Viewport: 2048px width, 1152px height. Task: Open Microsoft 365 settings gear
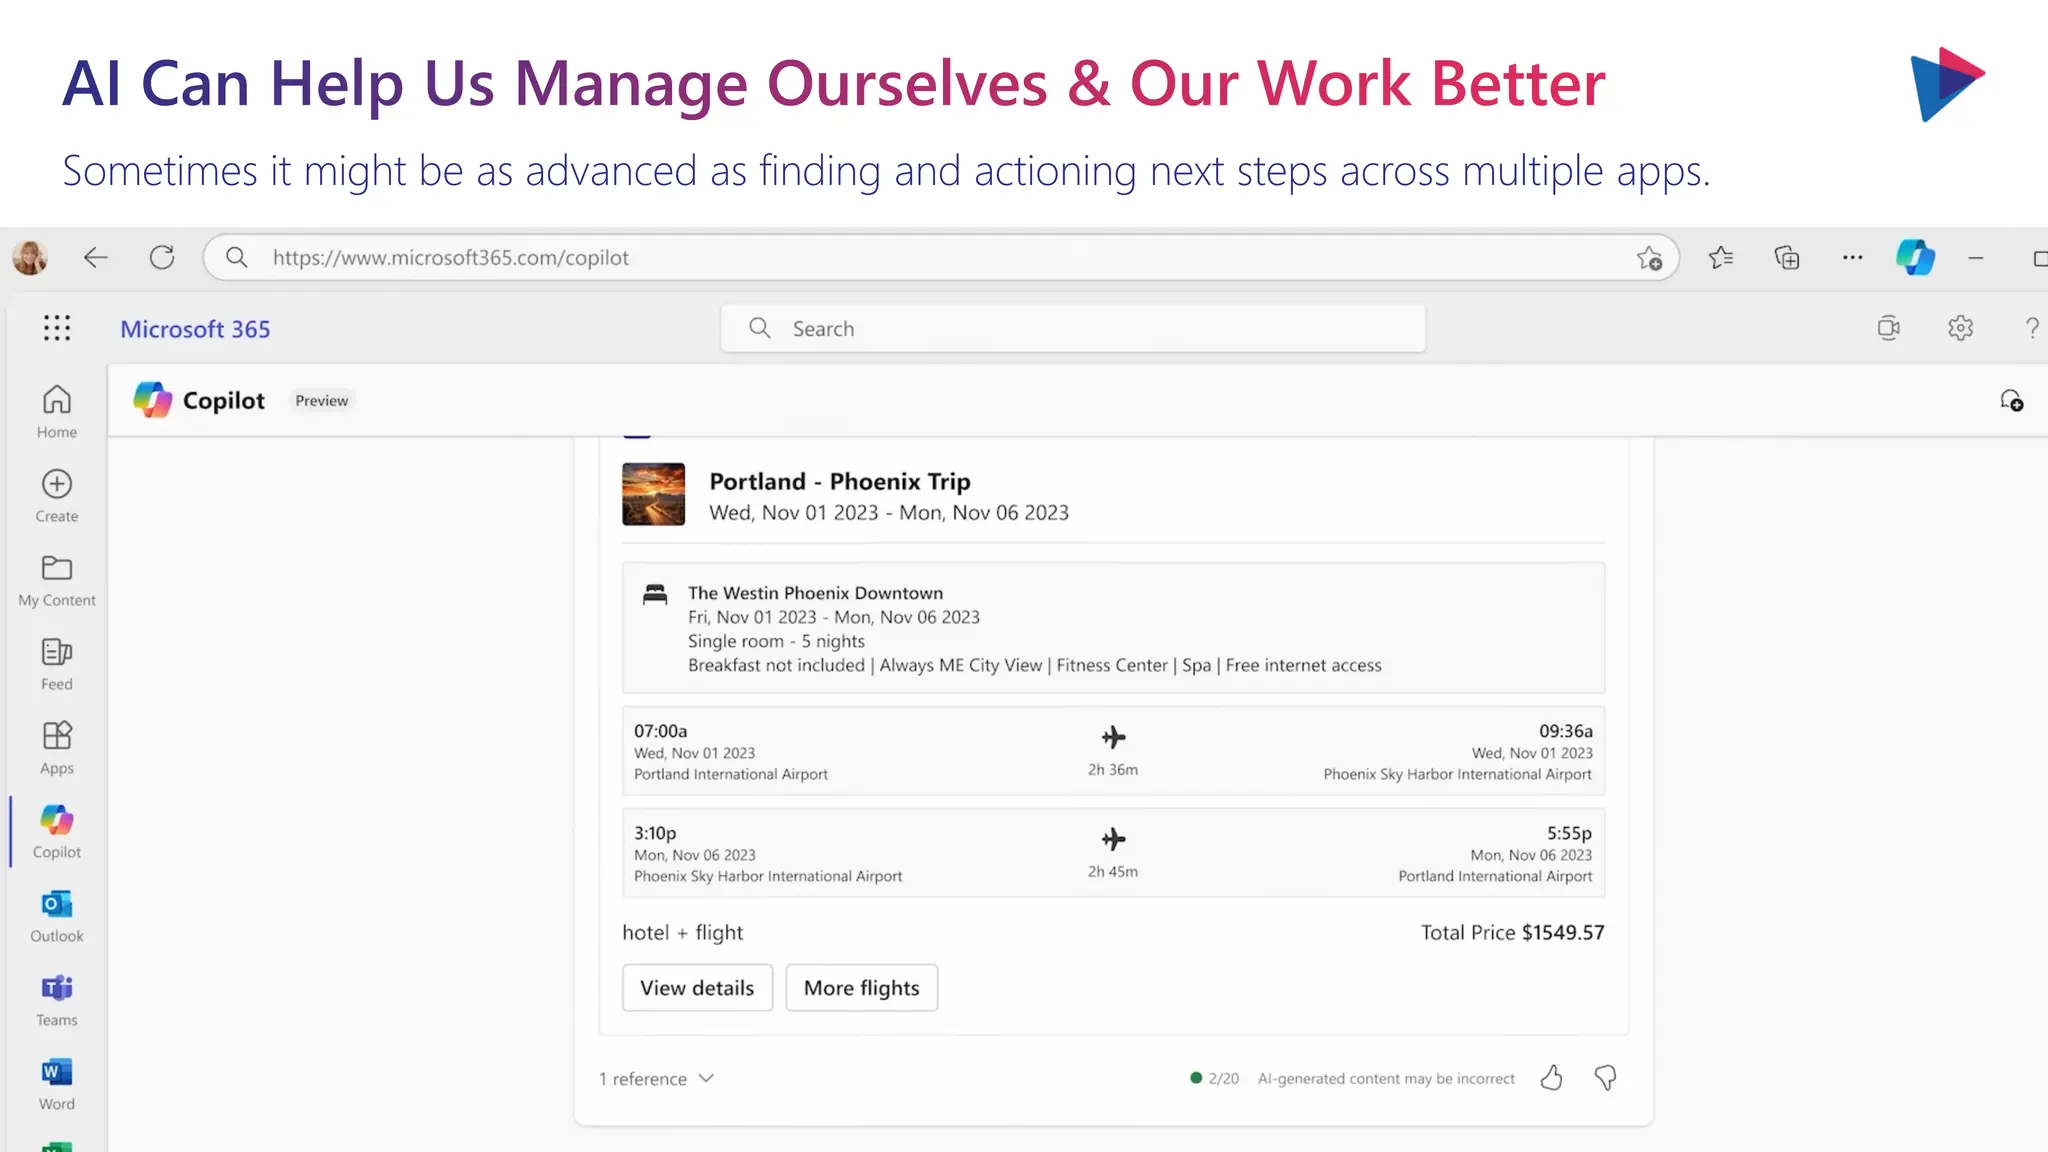[x=1960, y=328]
